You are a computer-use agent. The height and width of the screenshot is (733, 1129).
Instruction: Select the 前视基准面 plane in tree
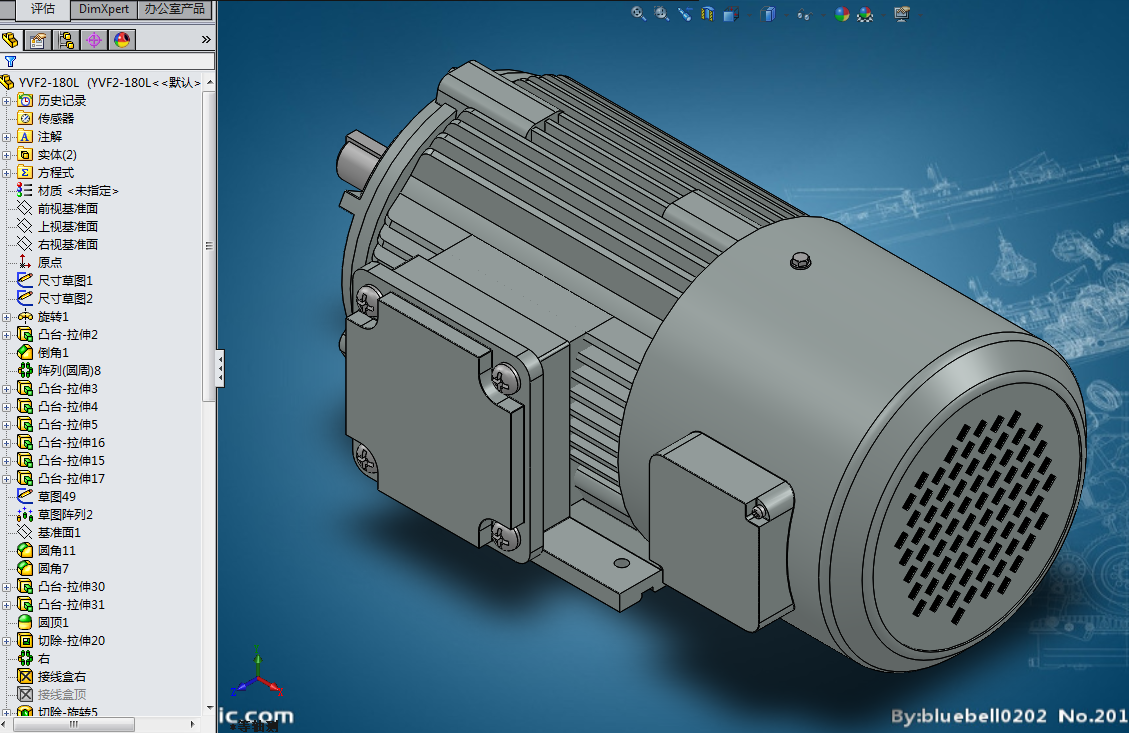tap(68, 208)
